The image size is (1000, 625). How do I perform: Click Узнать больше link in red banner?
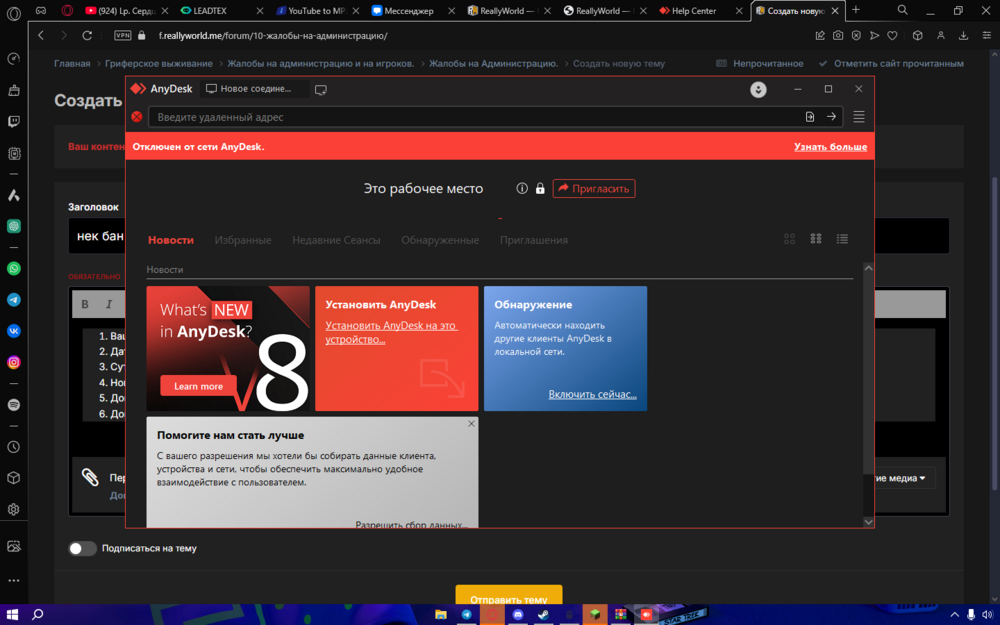coord(830,147)
